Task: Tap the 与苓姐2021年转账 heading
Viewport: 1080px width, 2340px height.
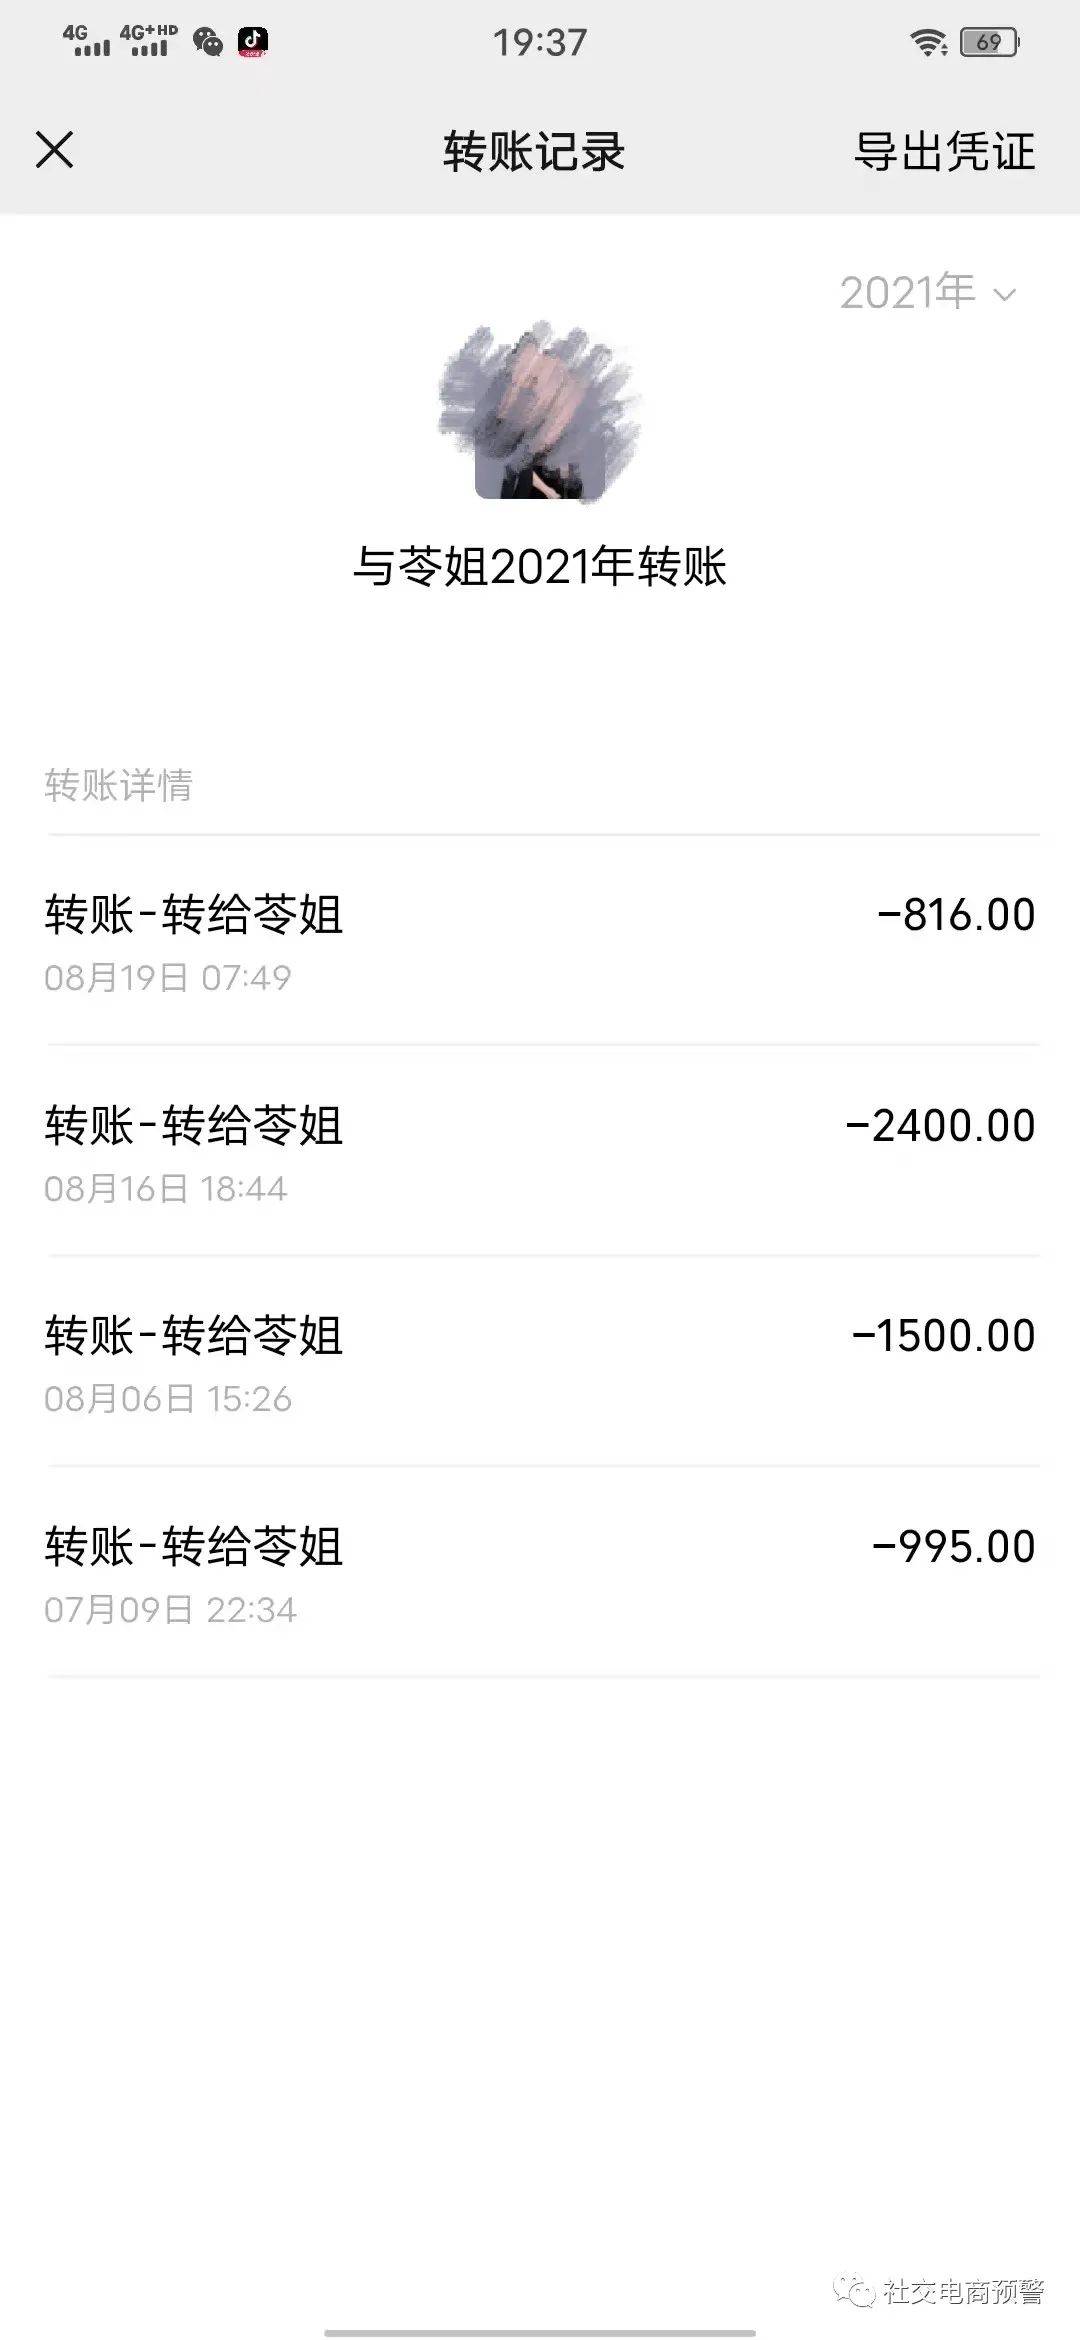Action: pos(540,566)
